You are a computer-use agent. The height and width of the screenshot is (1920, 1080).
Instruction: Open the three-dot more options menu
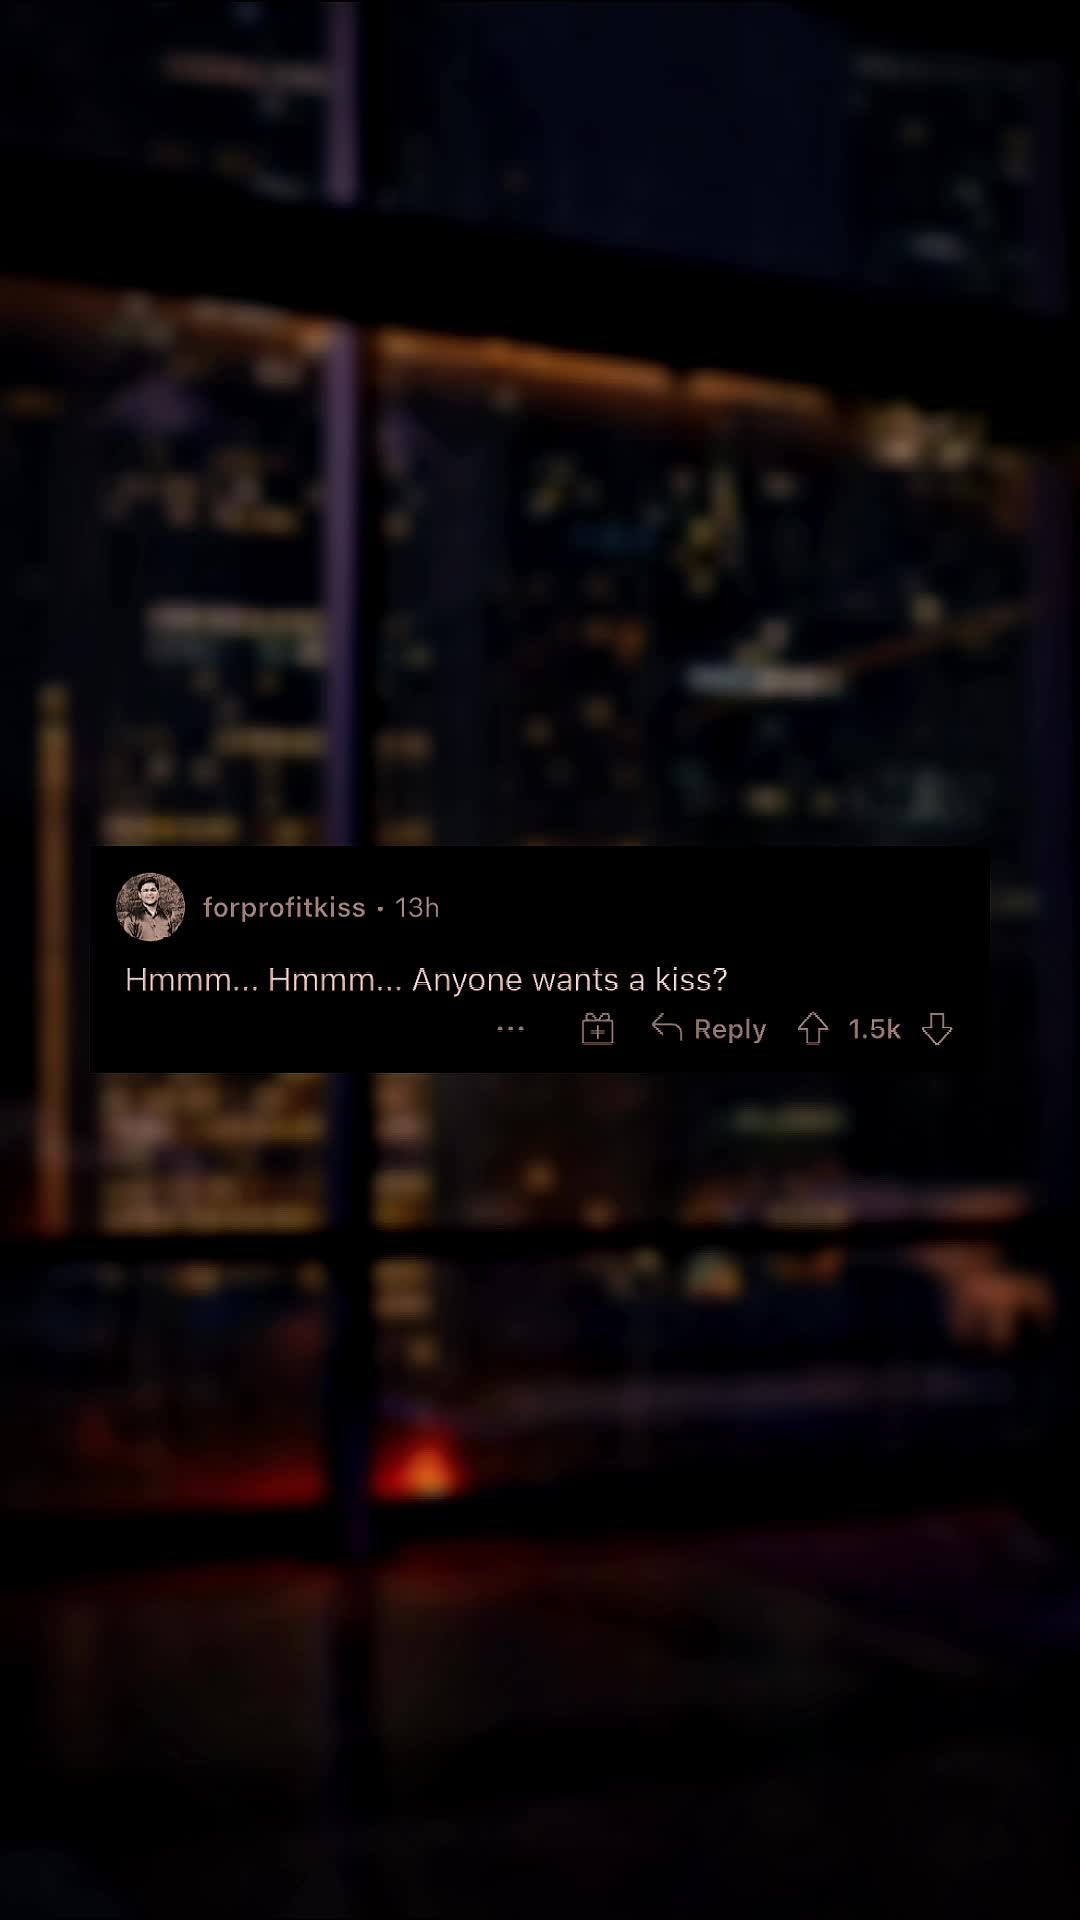pos(511,1029)
